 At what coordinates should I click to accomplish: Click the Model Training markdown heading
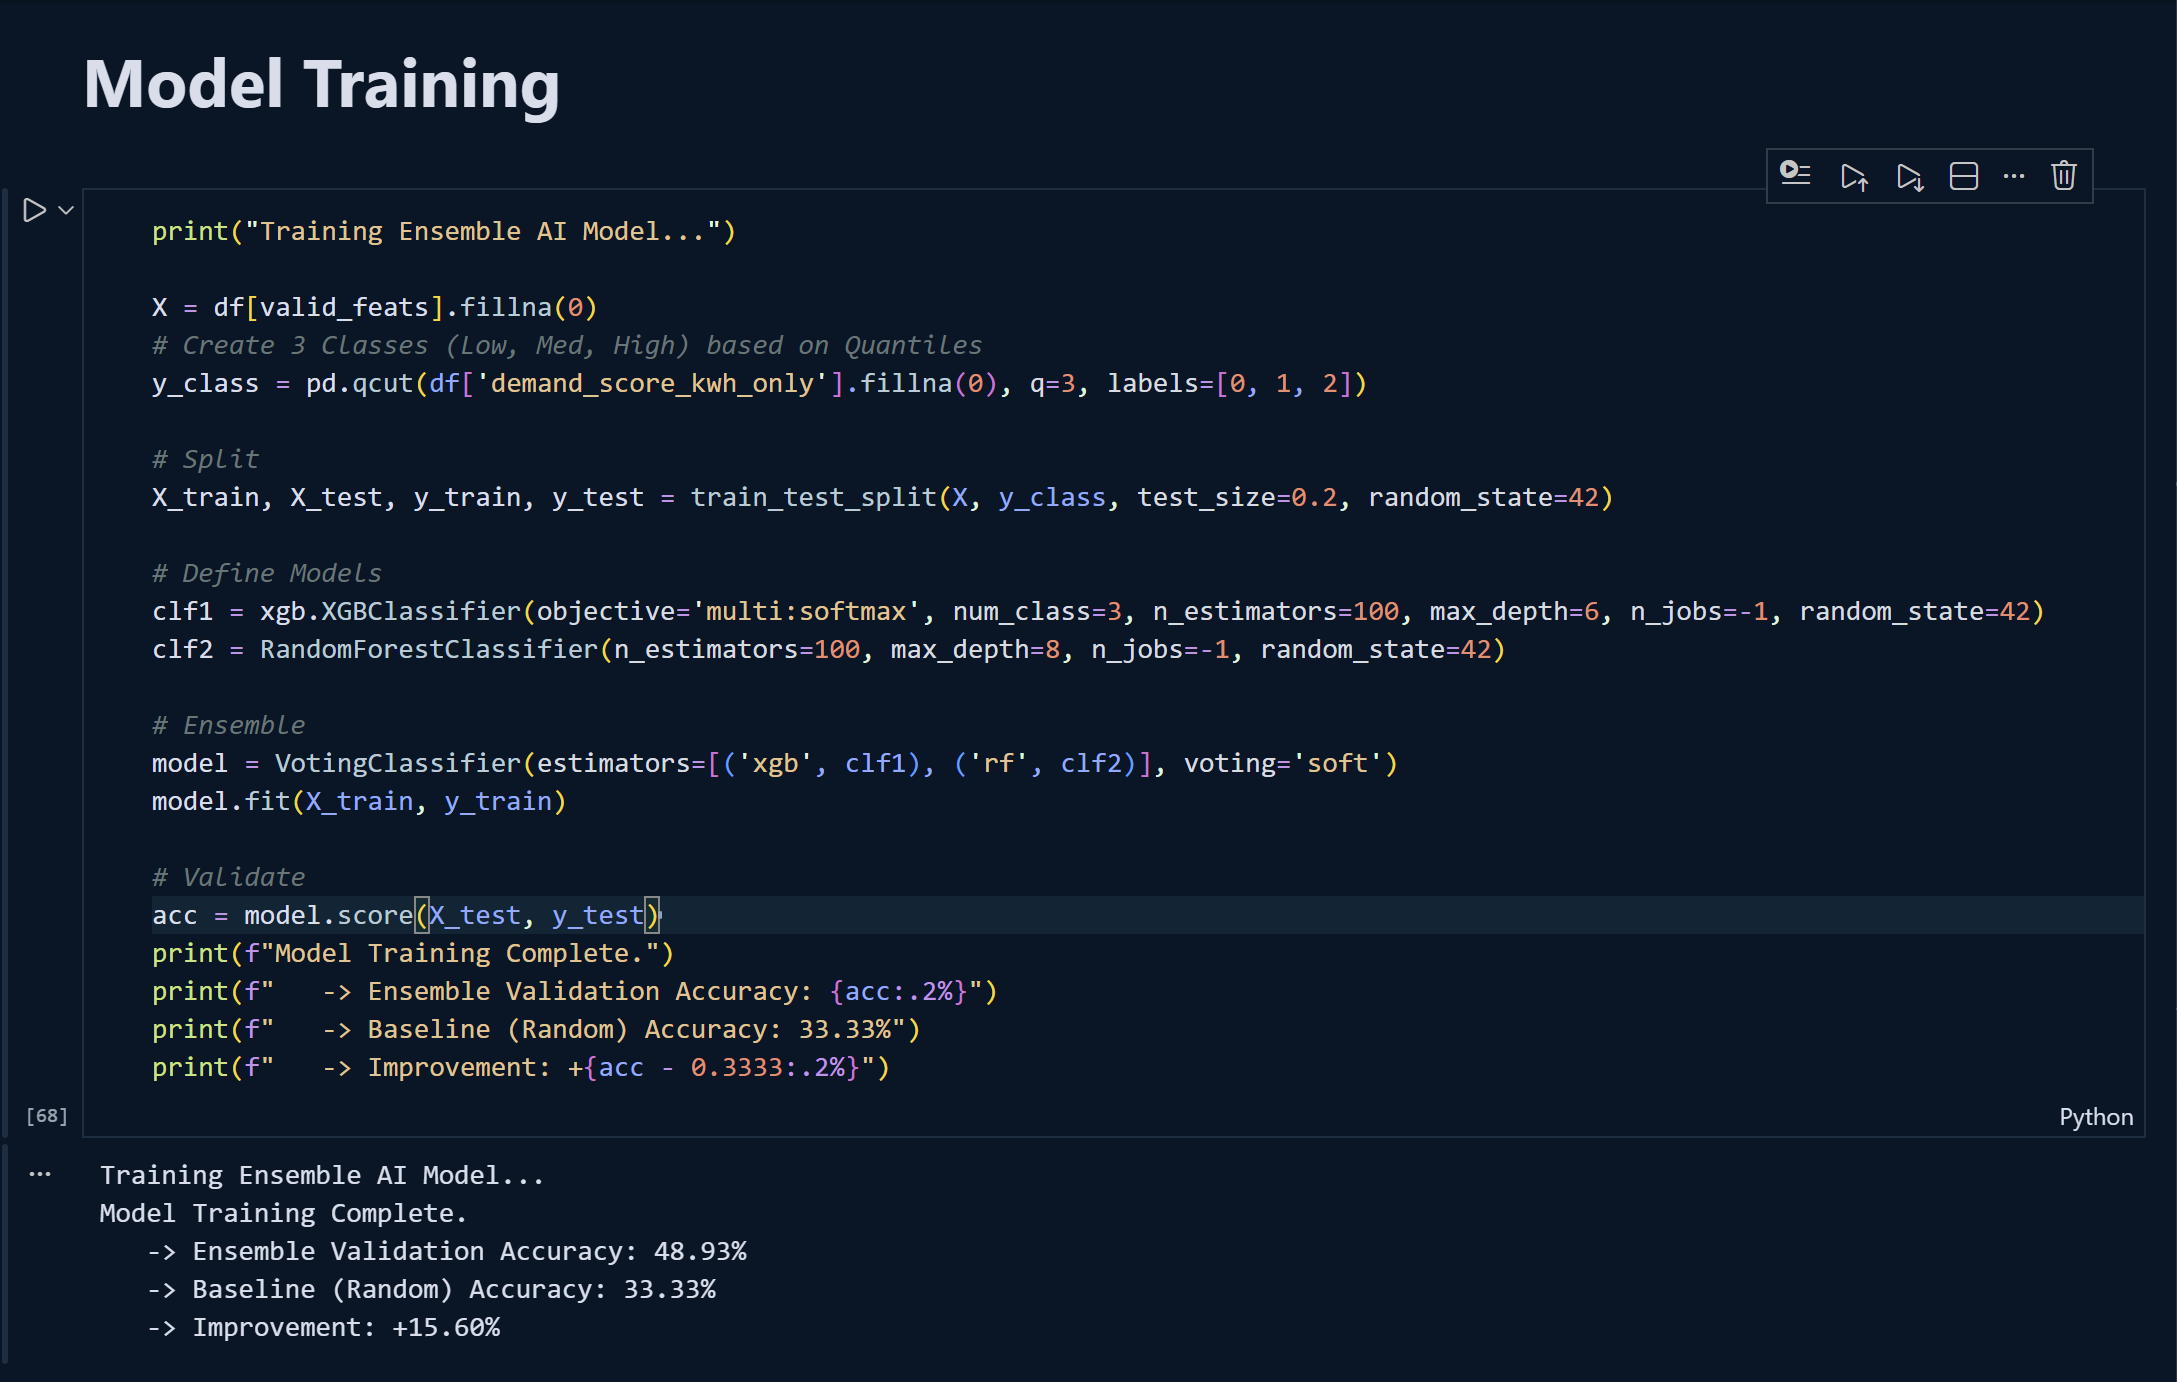coord(321,84)
